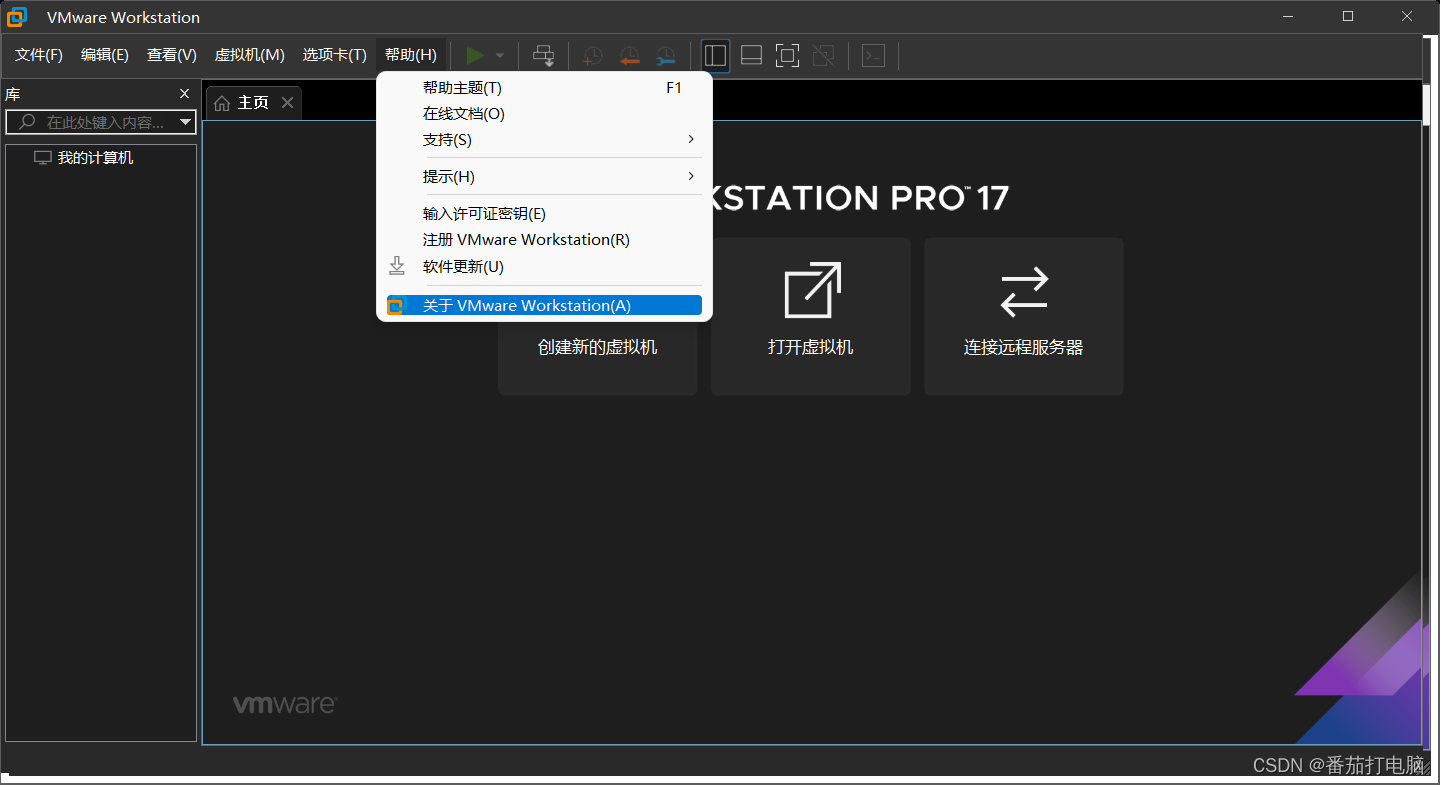Click the library search input field

(100, 122)
